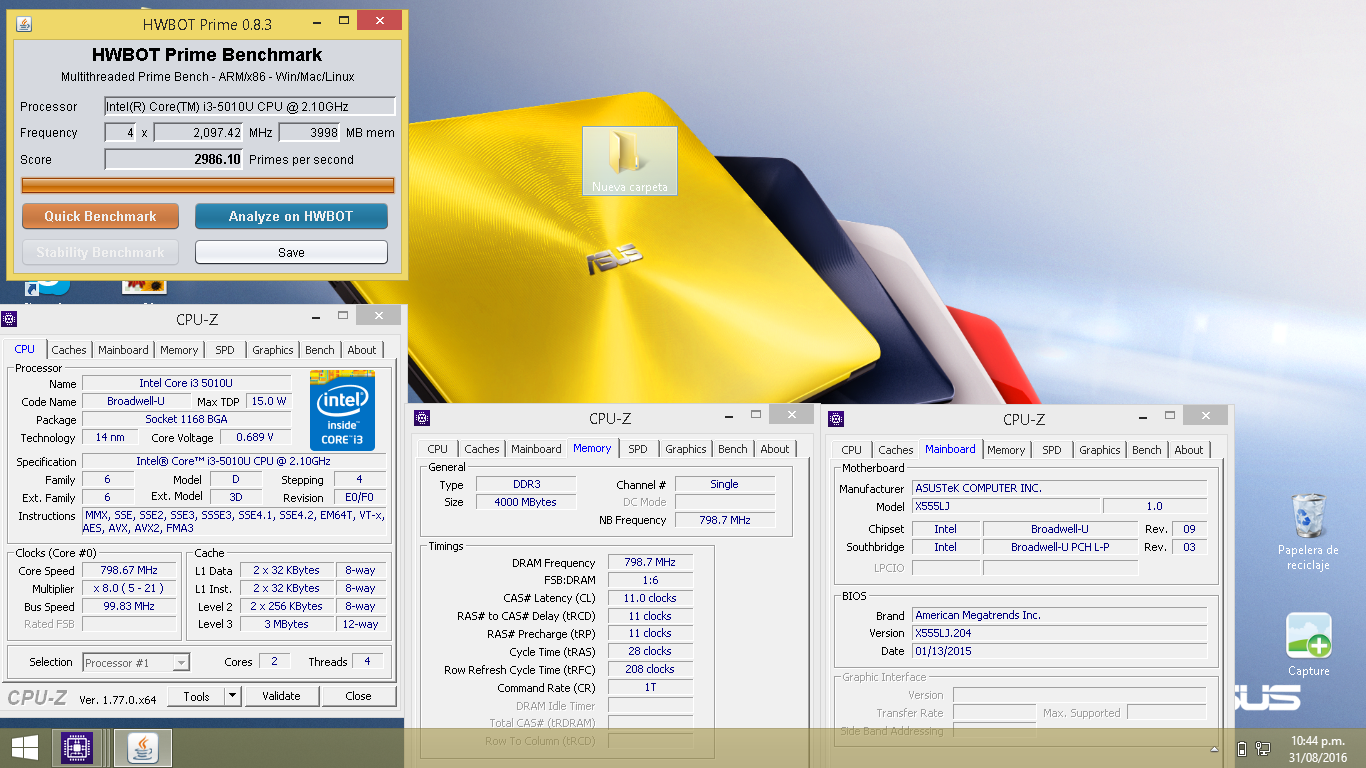Screen dimensions: 1366x768
Task: Click the CPU-Z icon on the taskbar
Action: click(x=77, y=747)
